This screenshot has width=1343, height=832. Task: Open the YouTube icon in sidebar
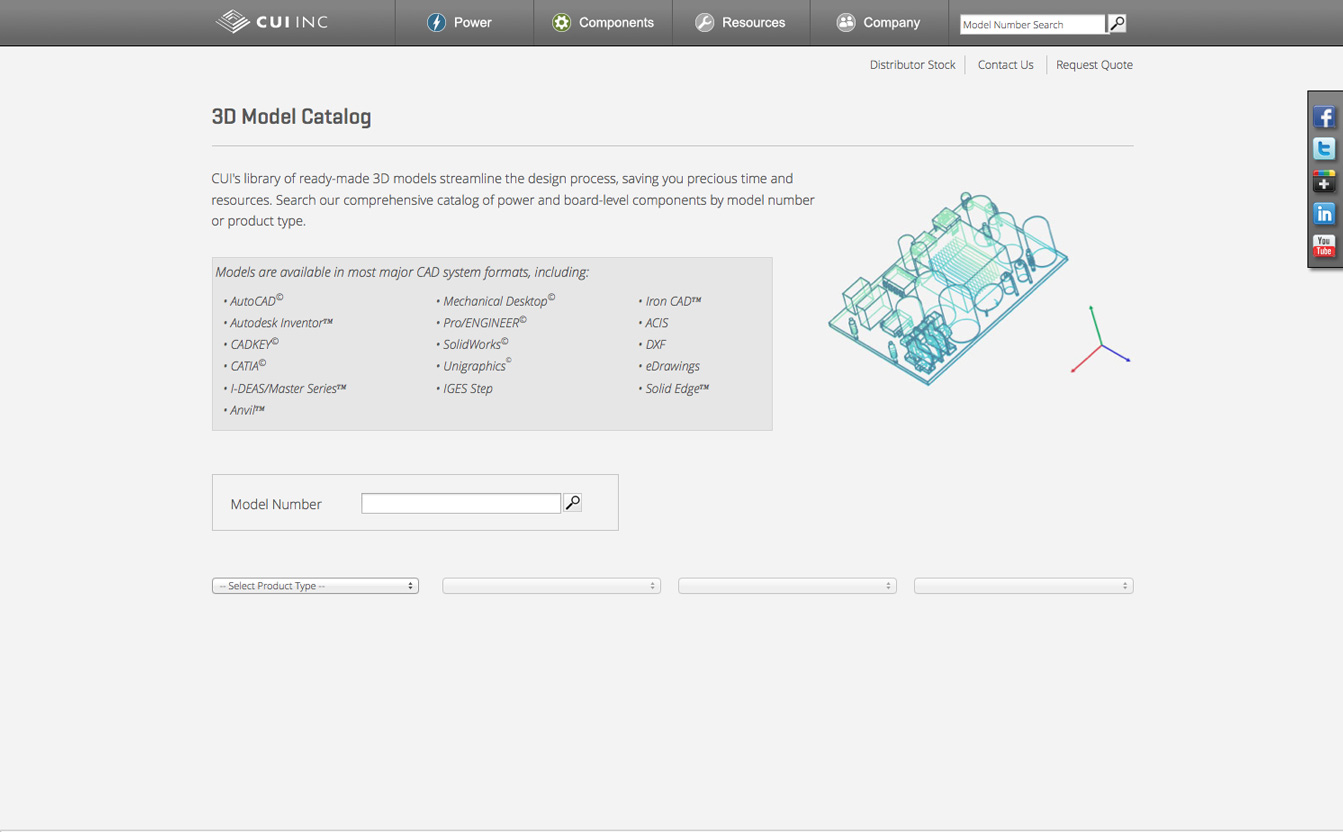coord(1324,246)
